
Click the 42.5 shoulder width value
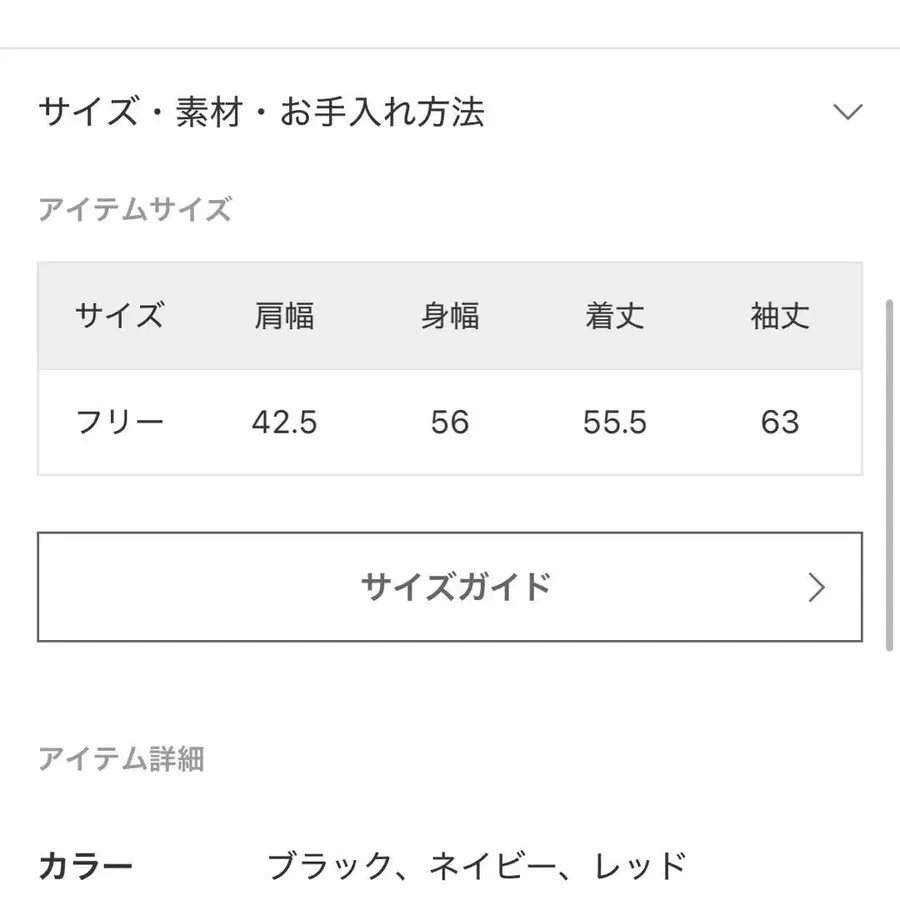[286, 421]
